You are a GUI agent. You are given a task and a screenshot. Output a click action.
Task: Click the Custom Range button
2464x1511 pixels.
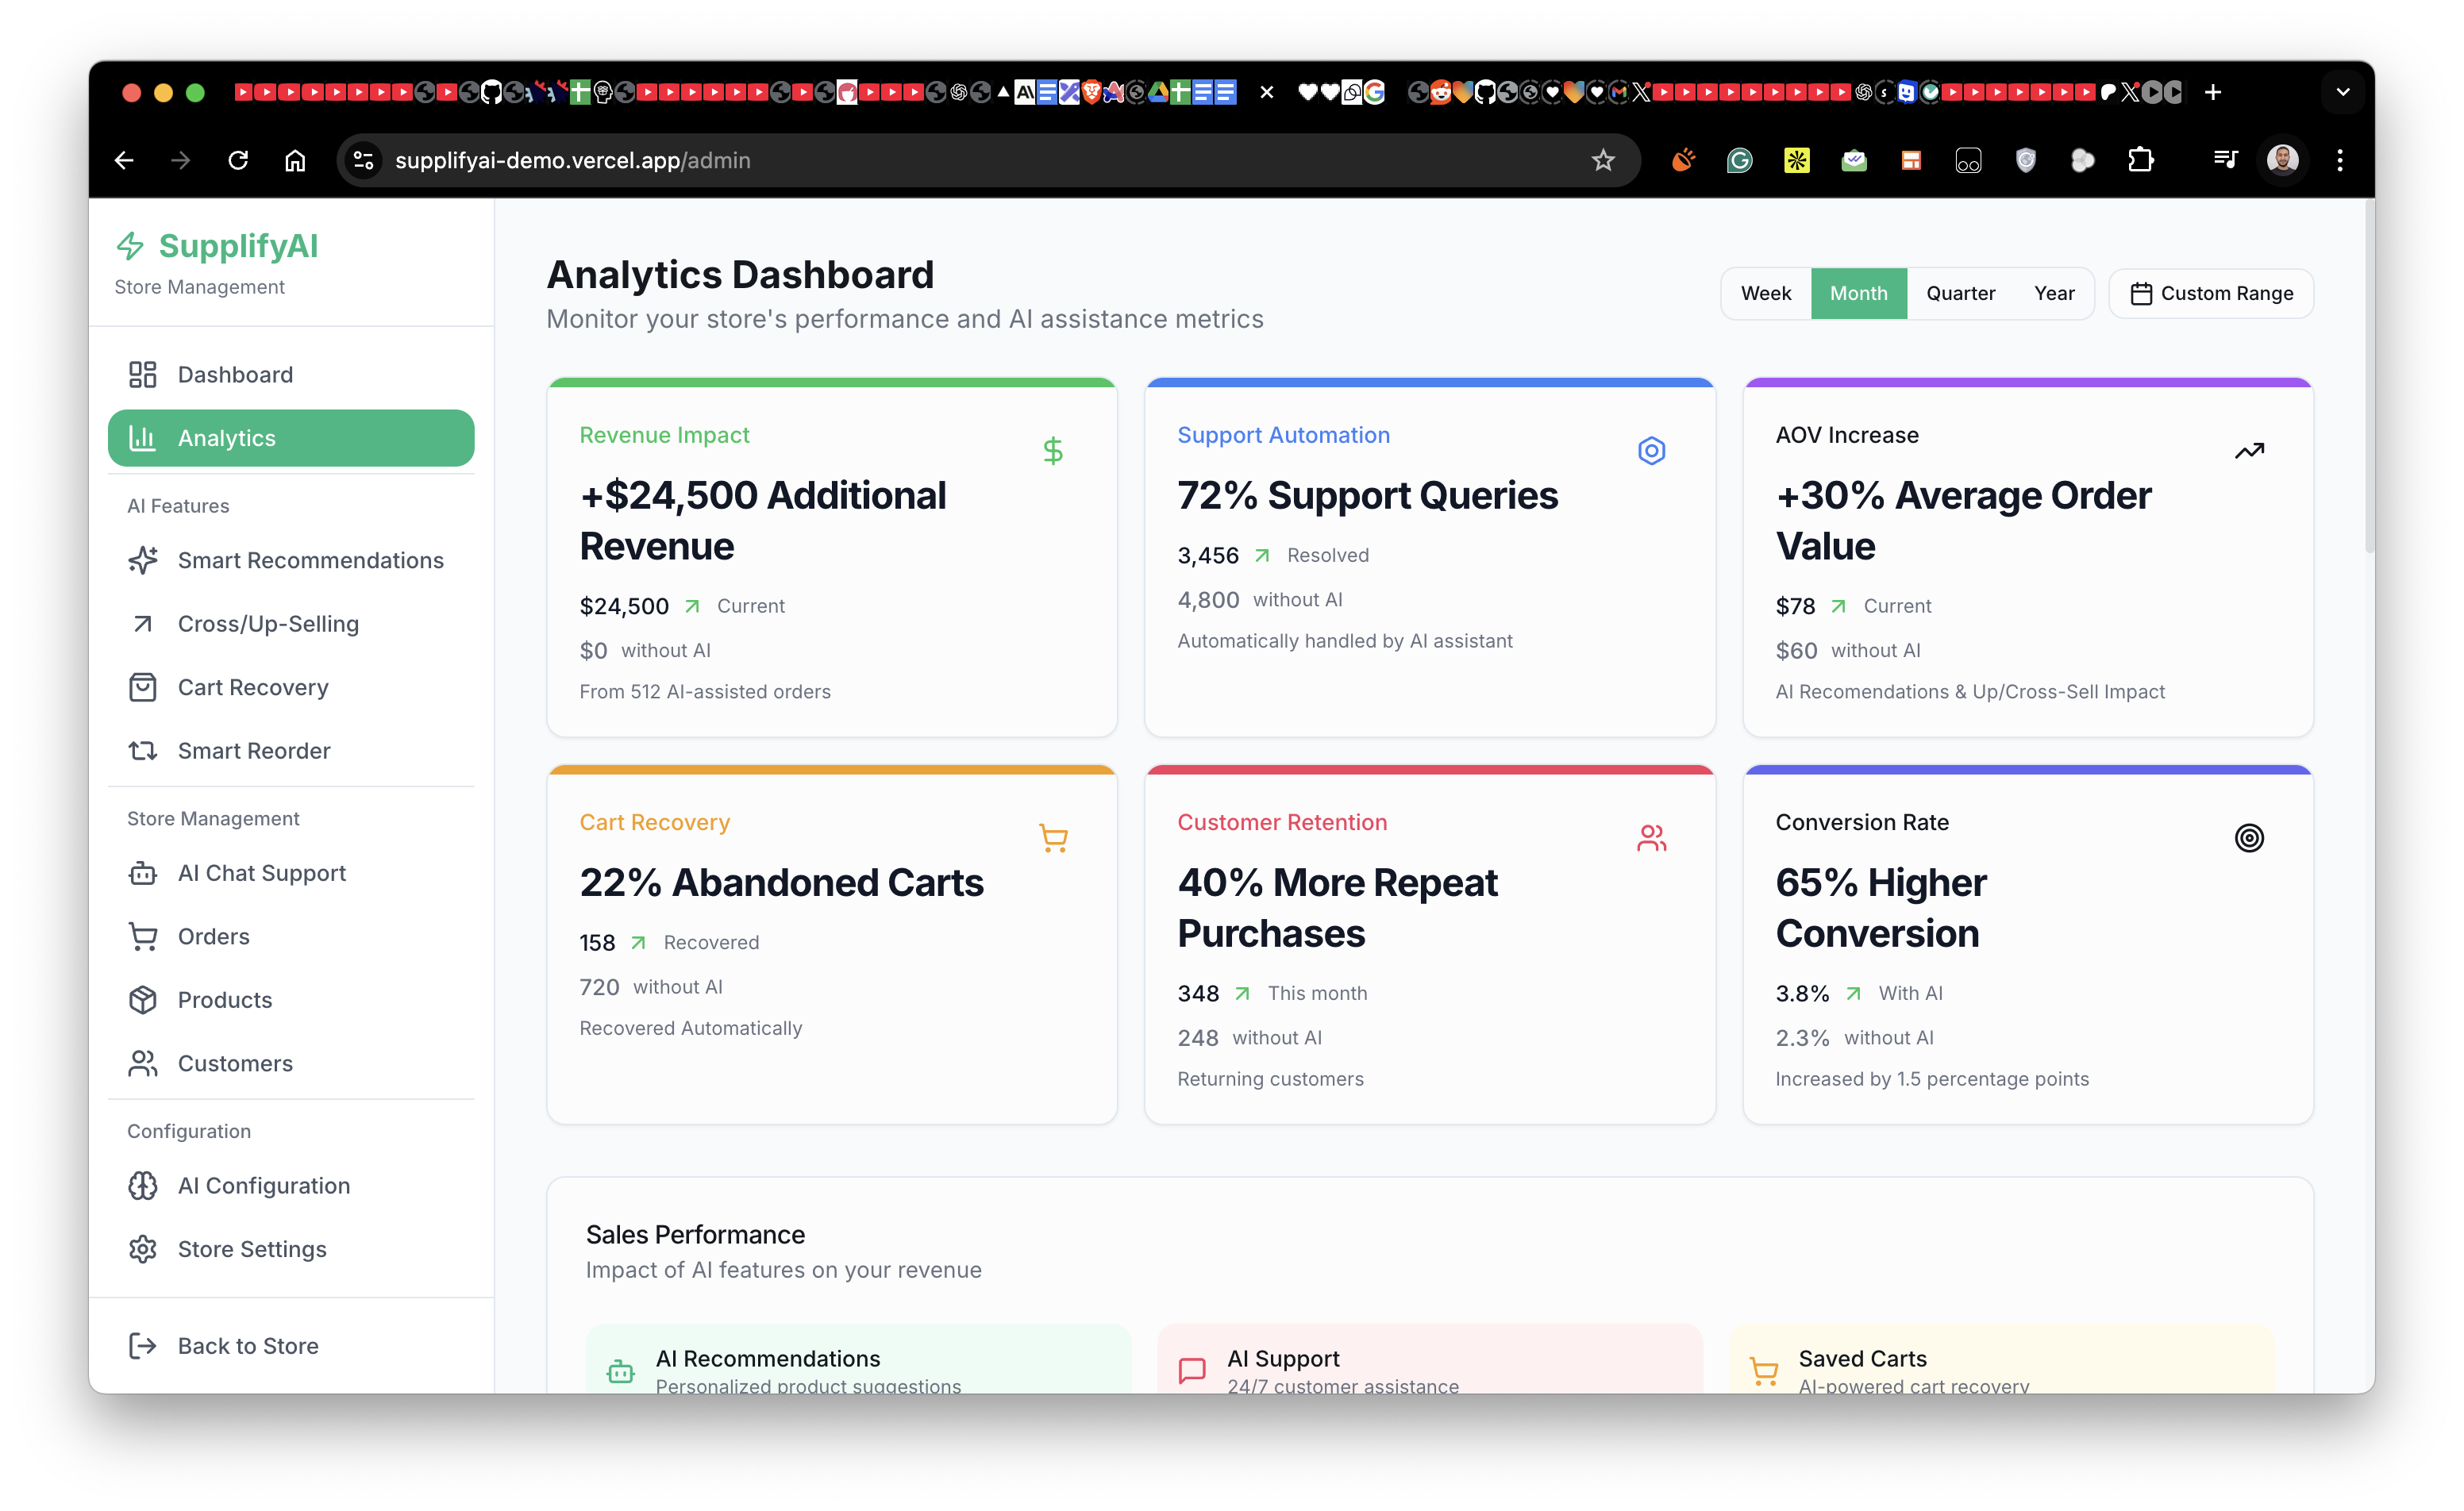pyautogui.click(x=2211, y=293)
